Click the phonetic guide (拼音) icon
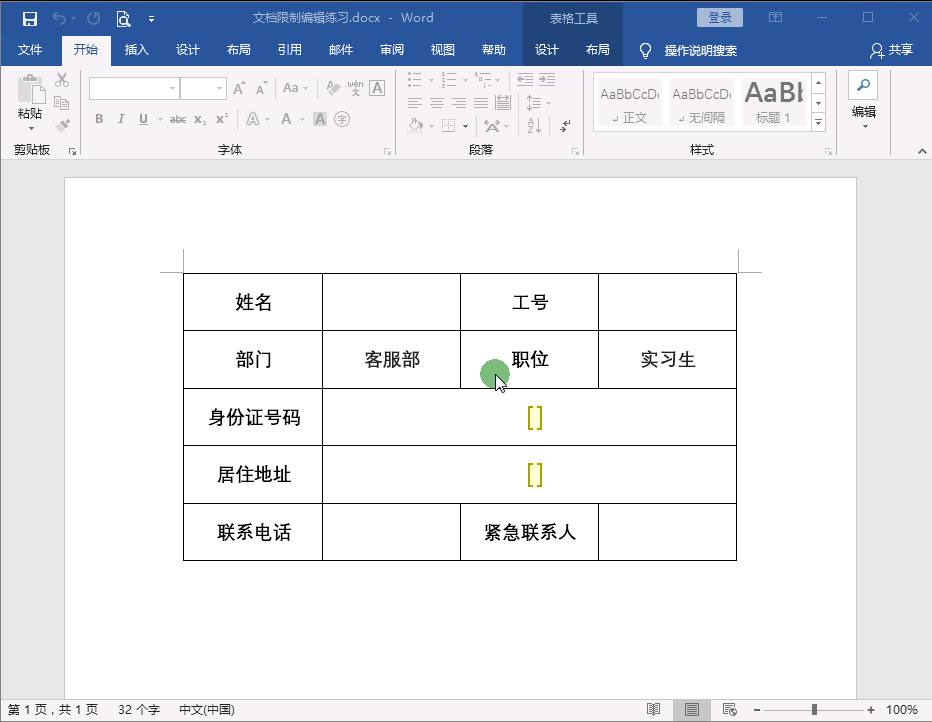This screenshot has width=932, height=722. 356,90
